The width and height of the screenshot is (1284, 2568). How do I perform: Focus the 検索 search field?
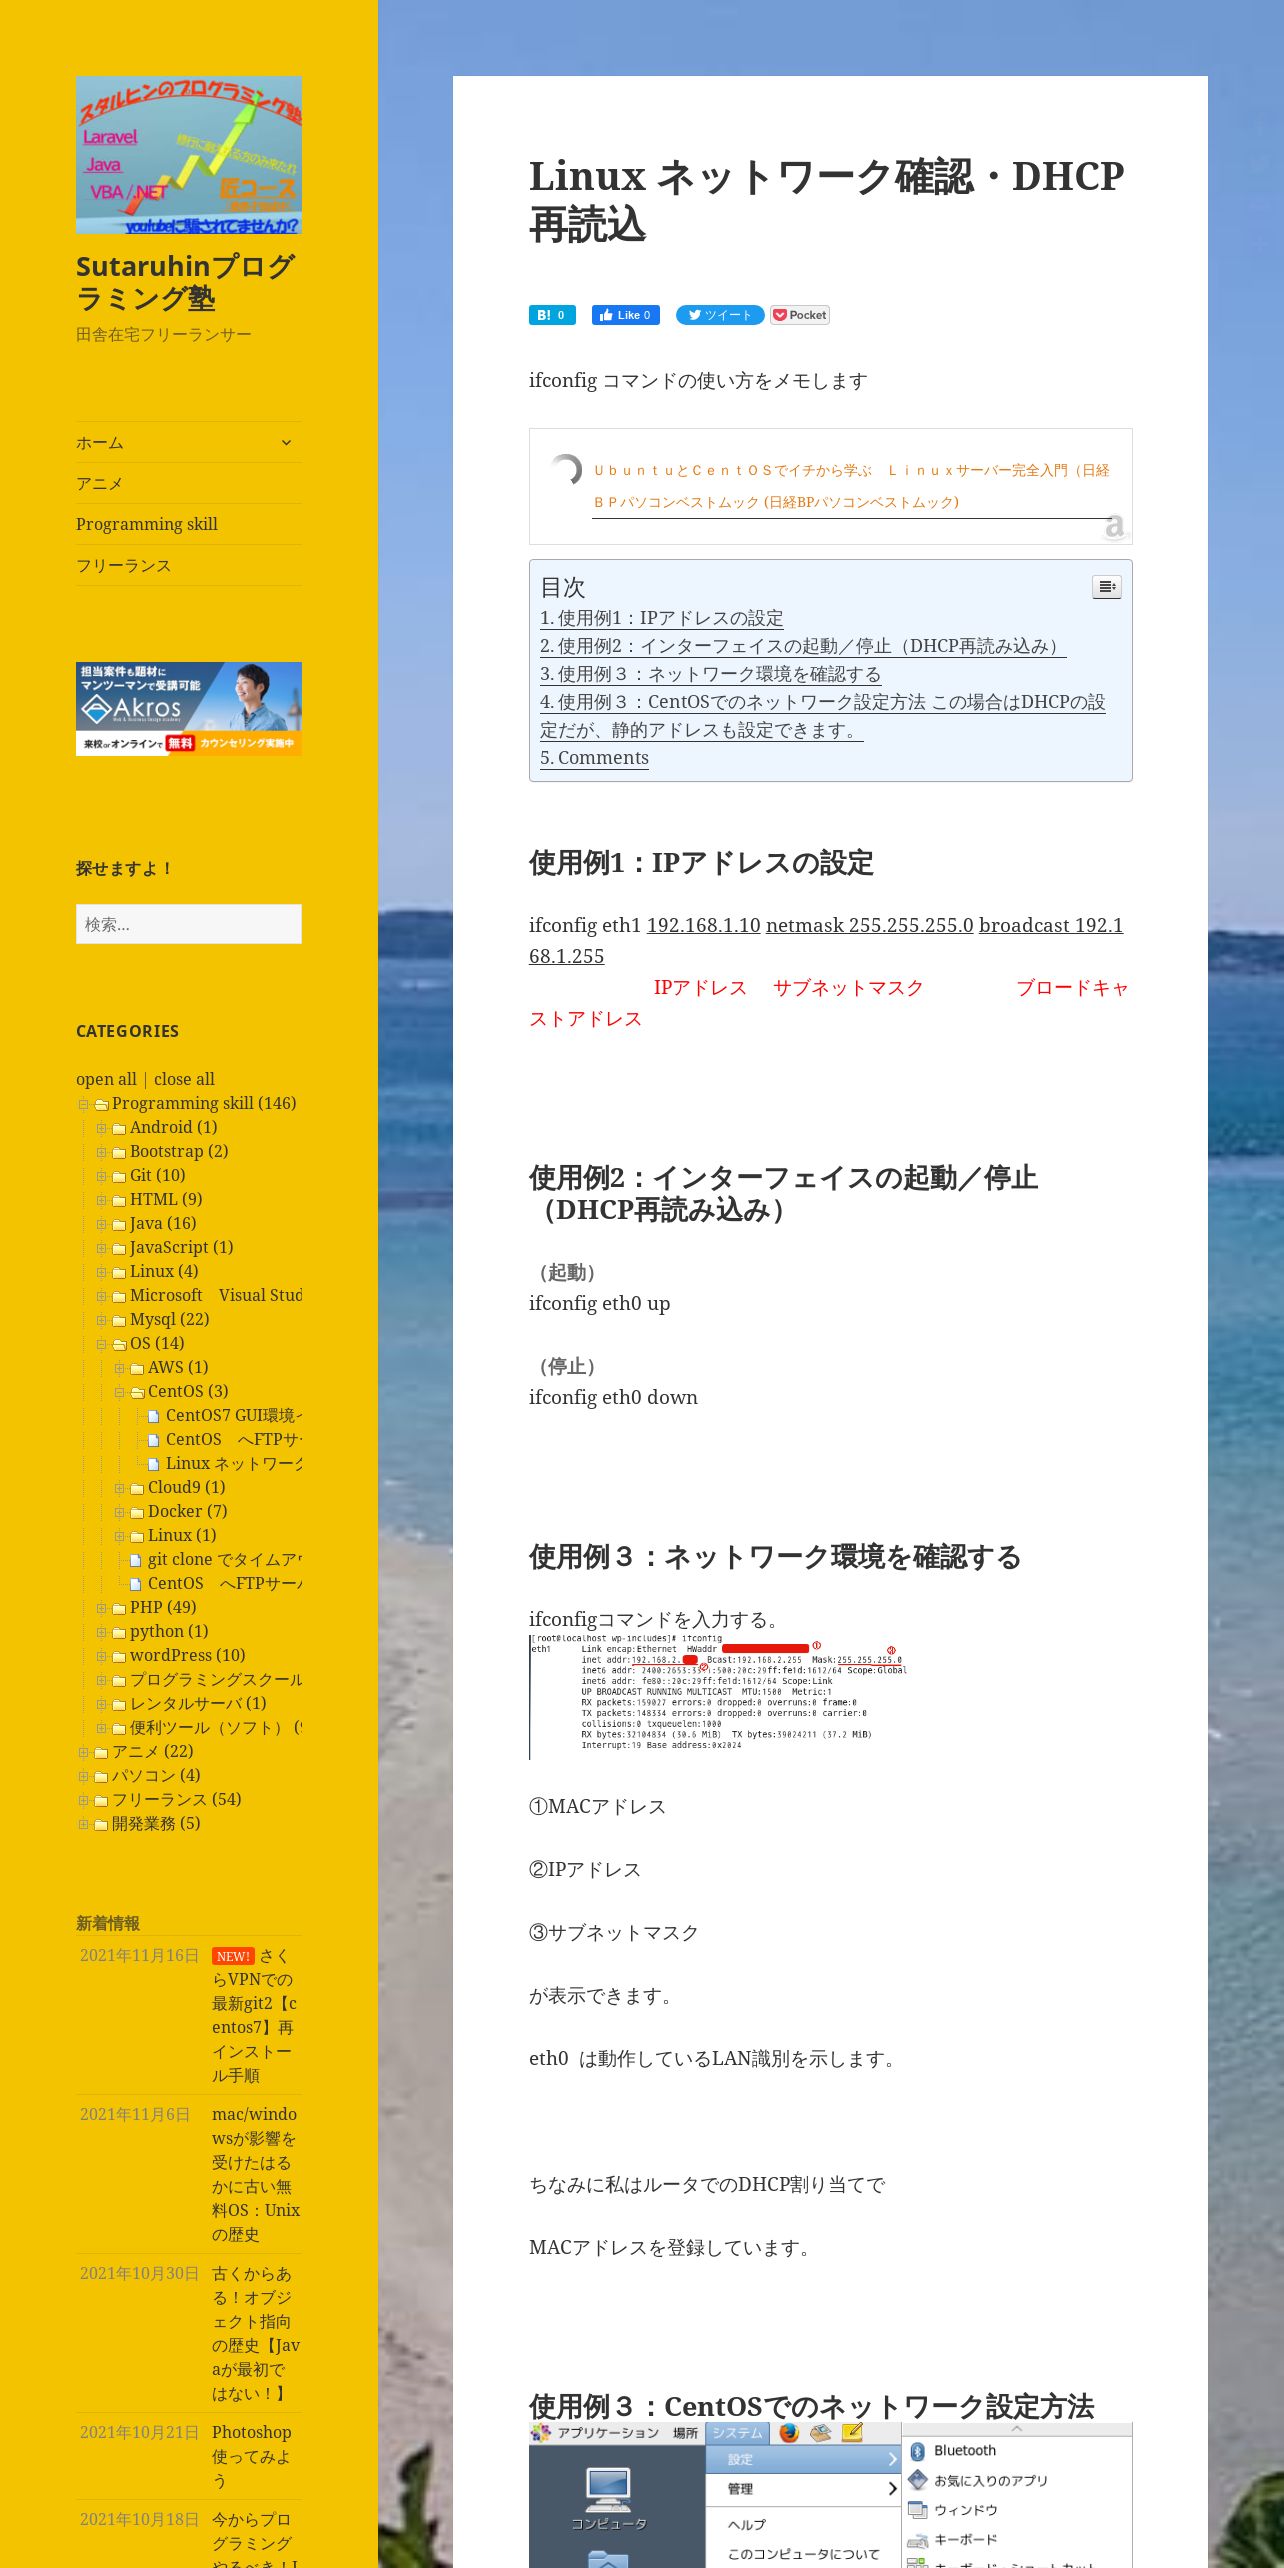pyautogui.click(x=189, y=924)
